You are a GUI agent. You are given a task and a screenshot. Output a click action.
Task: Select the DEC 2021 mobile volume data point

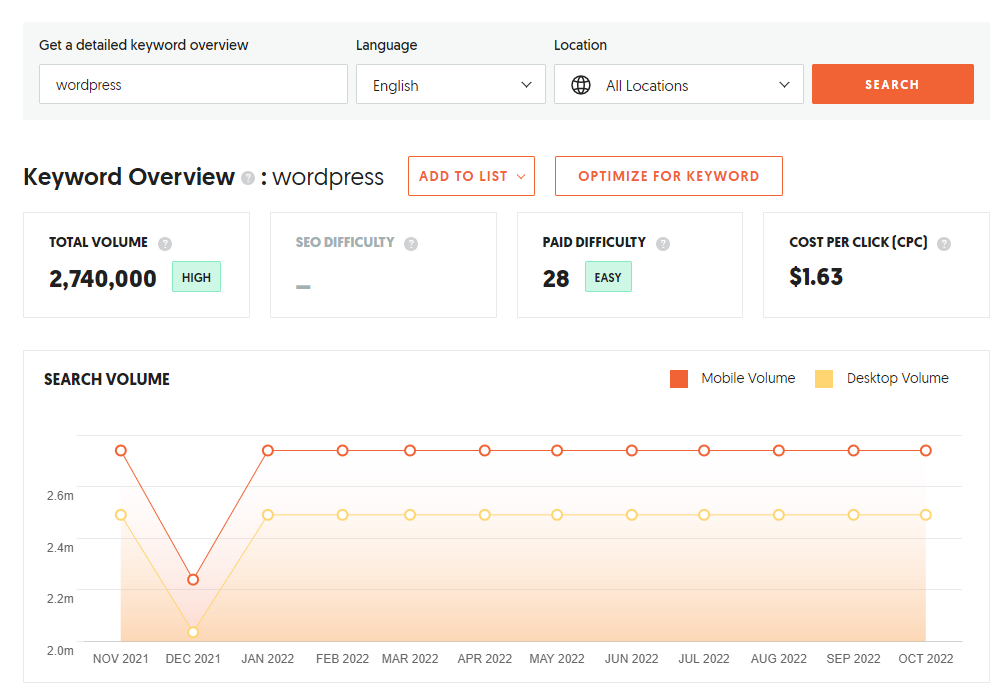193,579
